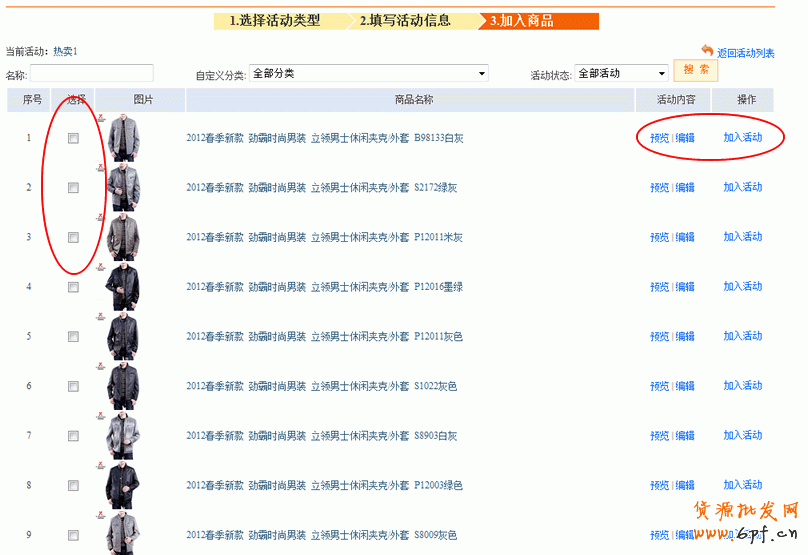Focus the 名称 input field
Viewport: 808px width, 555px height.
92,73
